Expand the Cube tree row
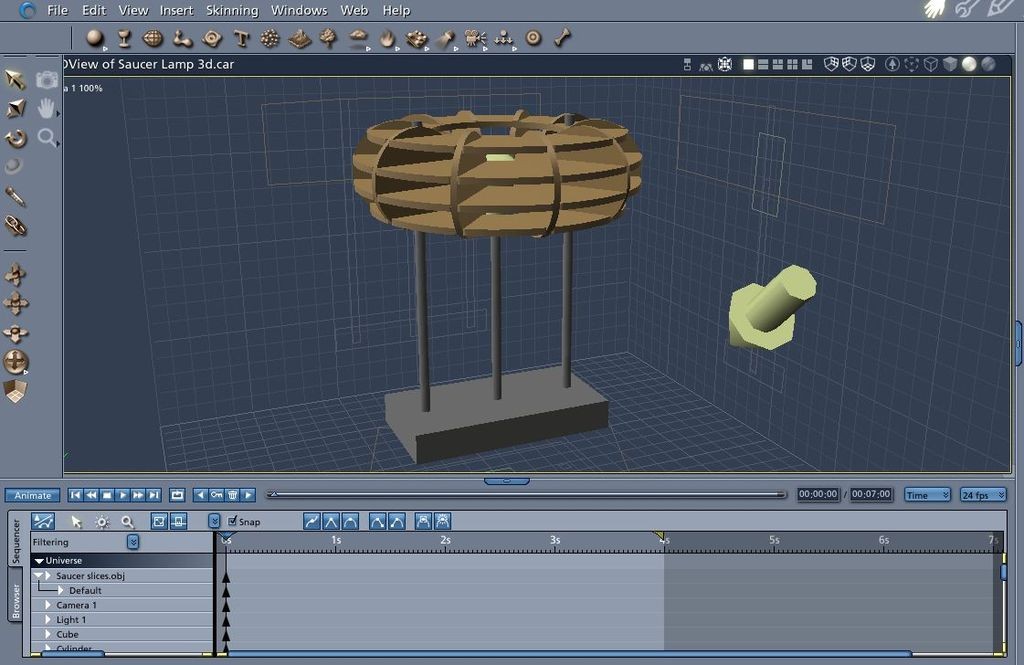 48,634
